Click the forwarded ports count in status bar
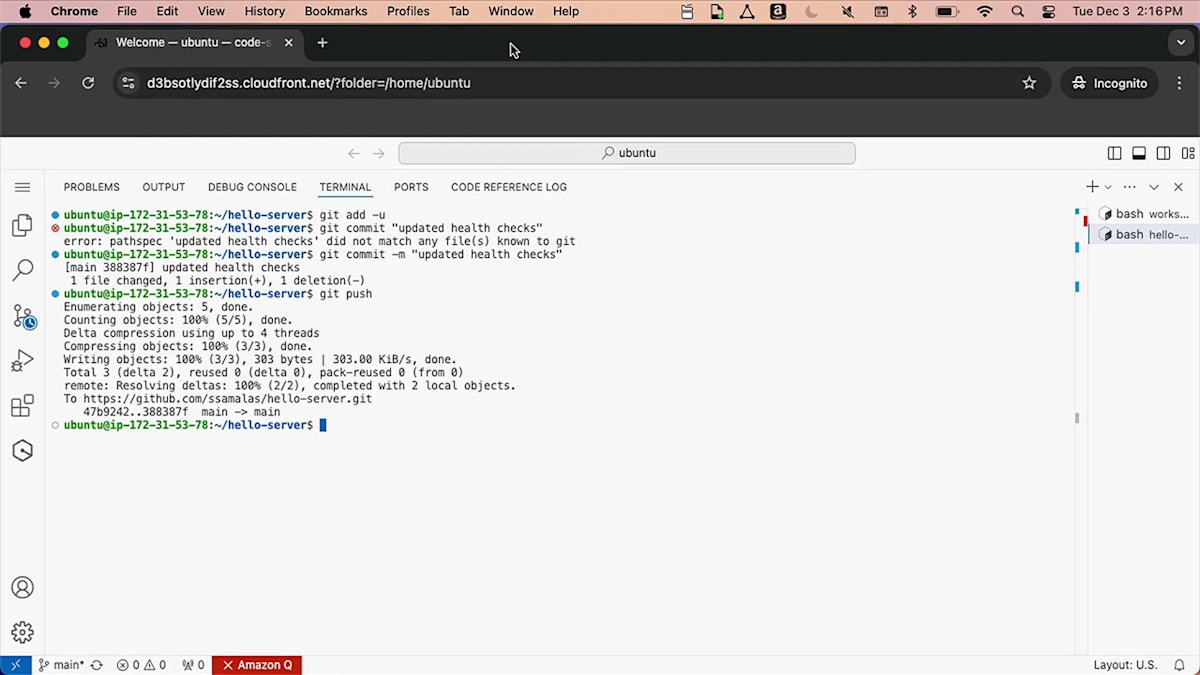 coord(193,665)
